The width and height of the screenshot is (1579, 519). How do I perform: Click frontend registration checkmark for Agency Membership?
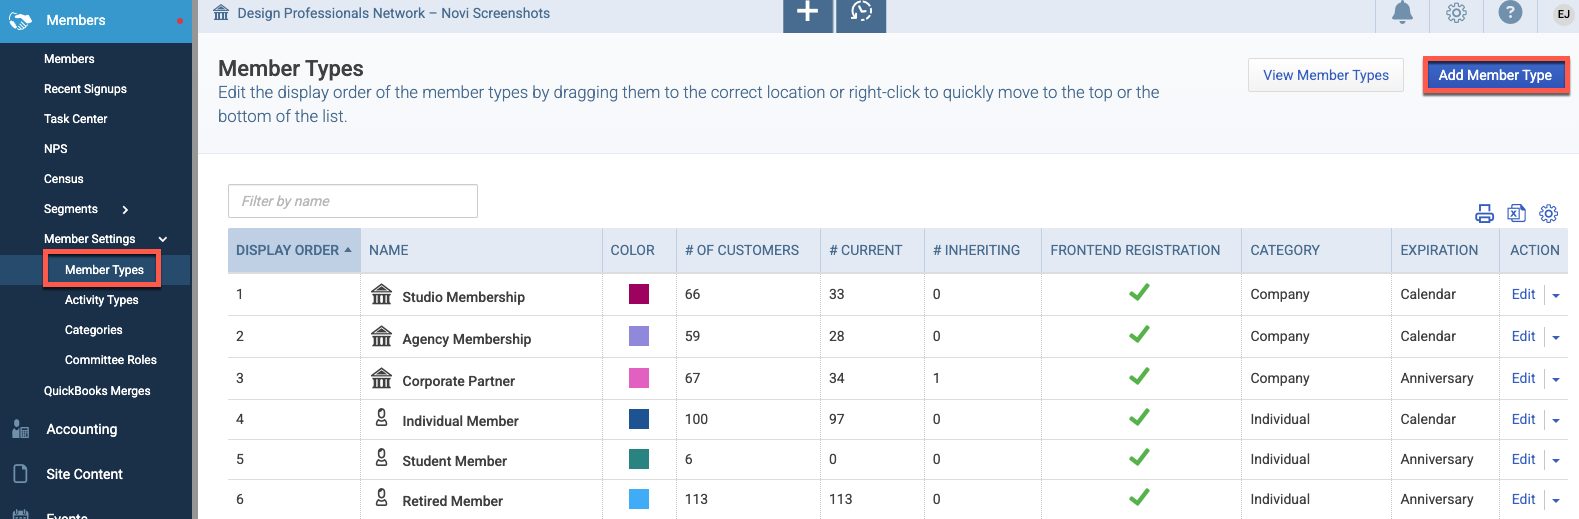tap(1139, 334)
